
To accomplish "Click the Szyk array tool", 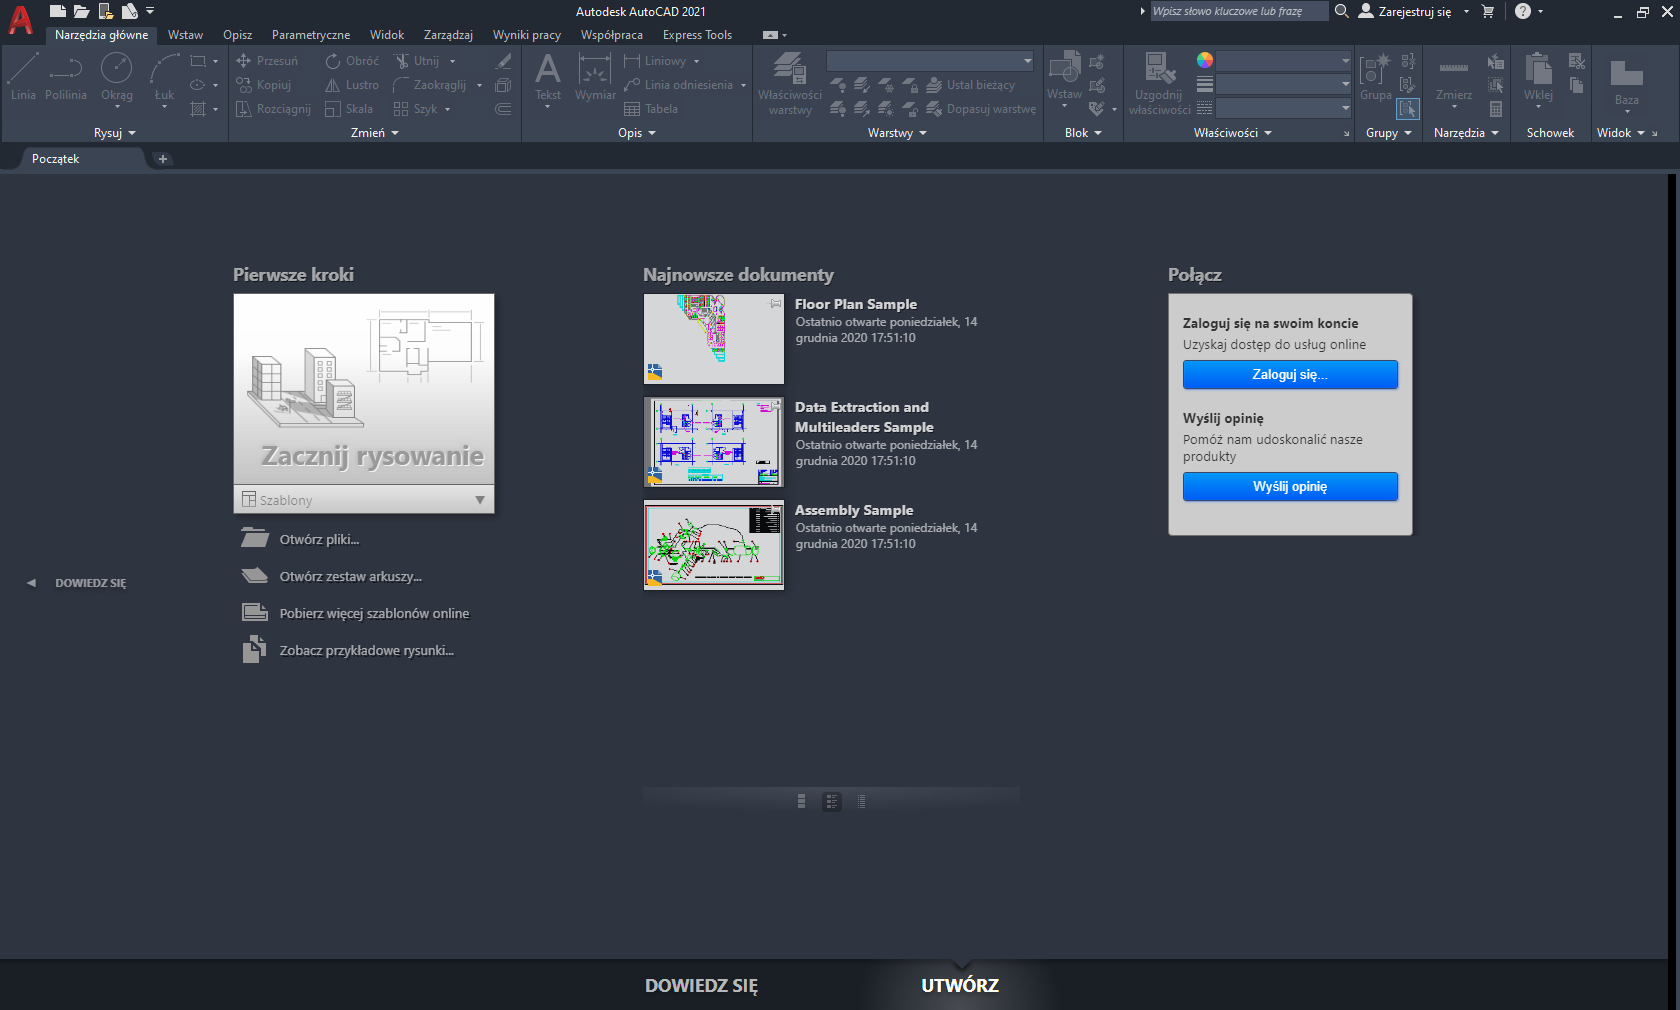I will [x=416, y=109].
